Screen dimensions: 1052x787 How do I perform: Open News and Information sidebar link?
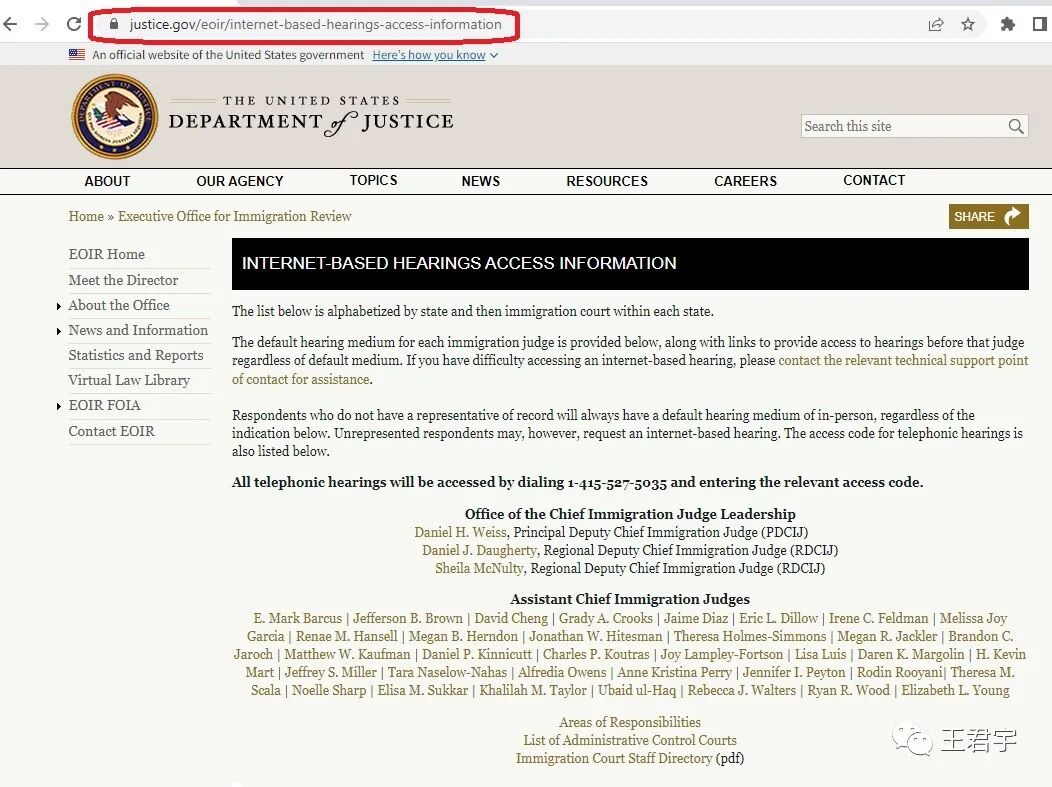coord(138,330)
